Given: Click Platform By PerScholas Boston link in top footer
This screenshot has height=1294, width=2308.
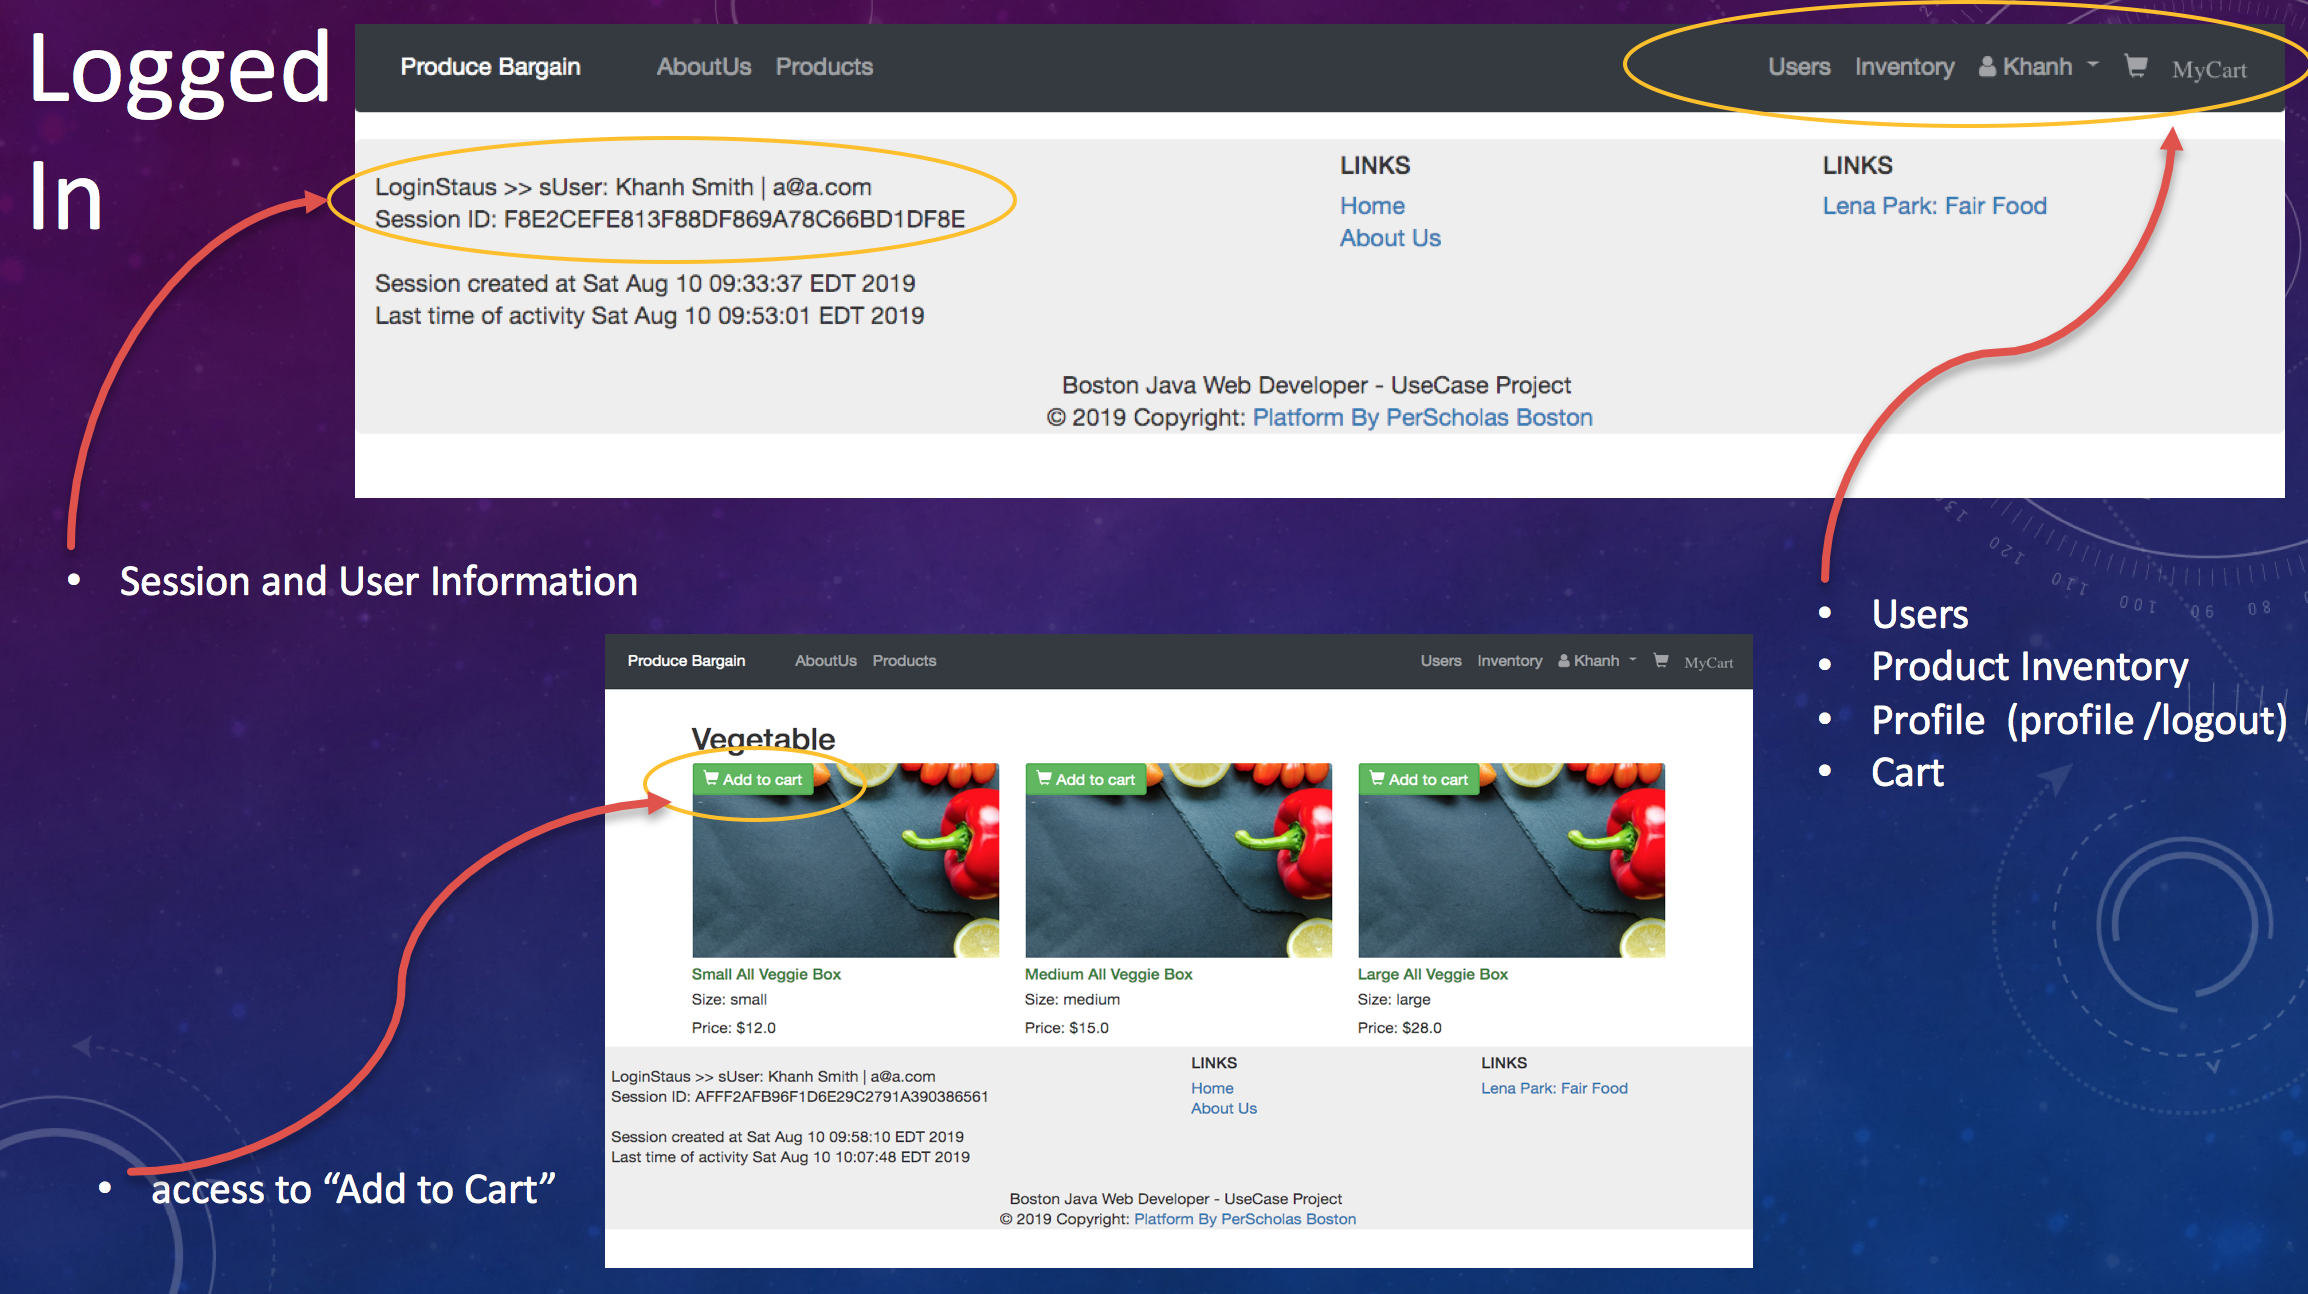Looking at the screenshot, I should (x=1422, y=418).
